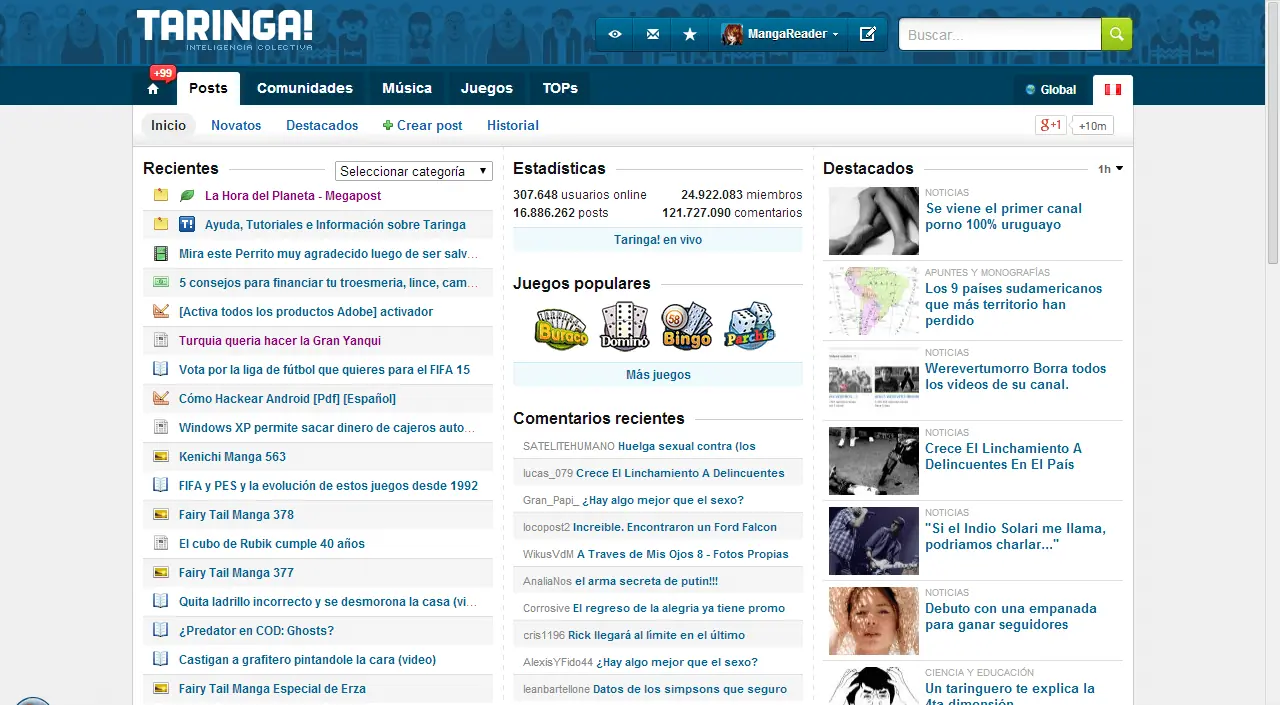Switch to the Global filter
Screen dimensions: 1280x705
tap(1051, 90)
